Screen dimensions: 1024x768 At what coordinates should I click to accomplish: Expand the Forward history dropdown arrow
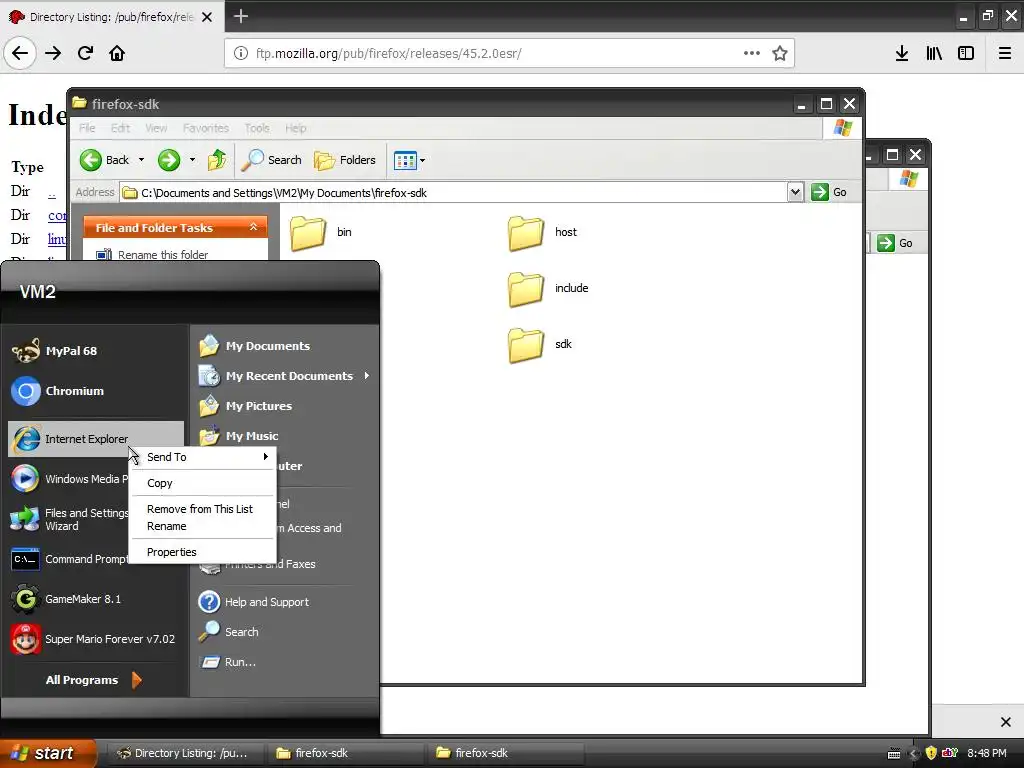[192, 160]
